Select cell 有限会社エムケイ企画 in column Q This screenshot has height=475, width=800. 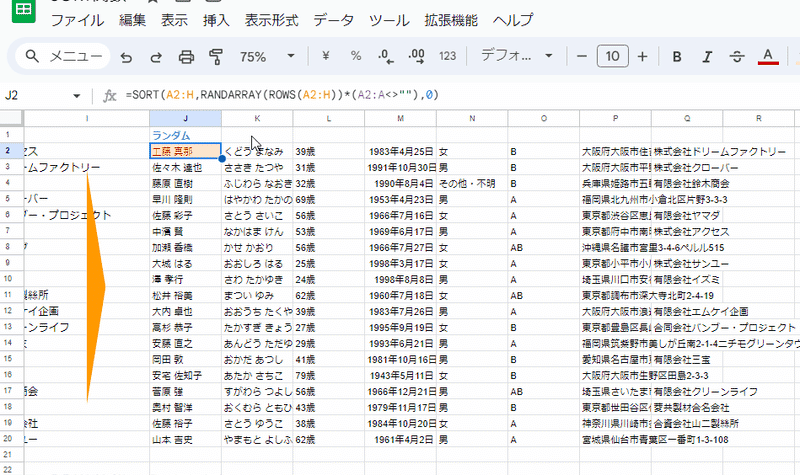tap(687, 311)
